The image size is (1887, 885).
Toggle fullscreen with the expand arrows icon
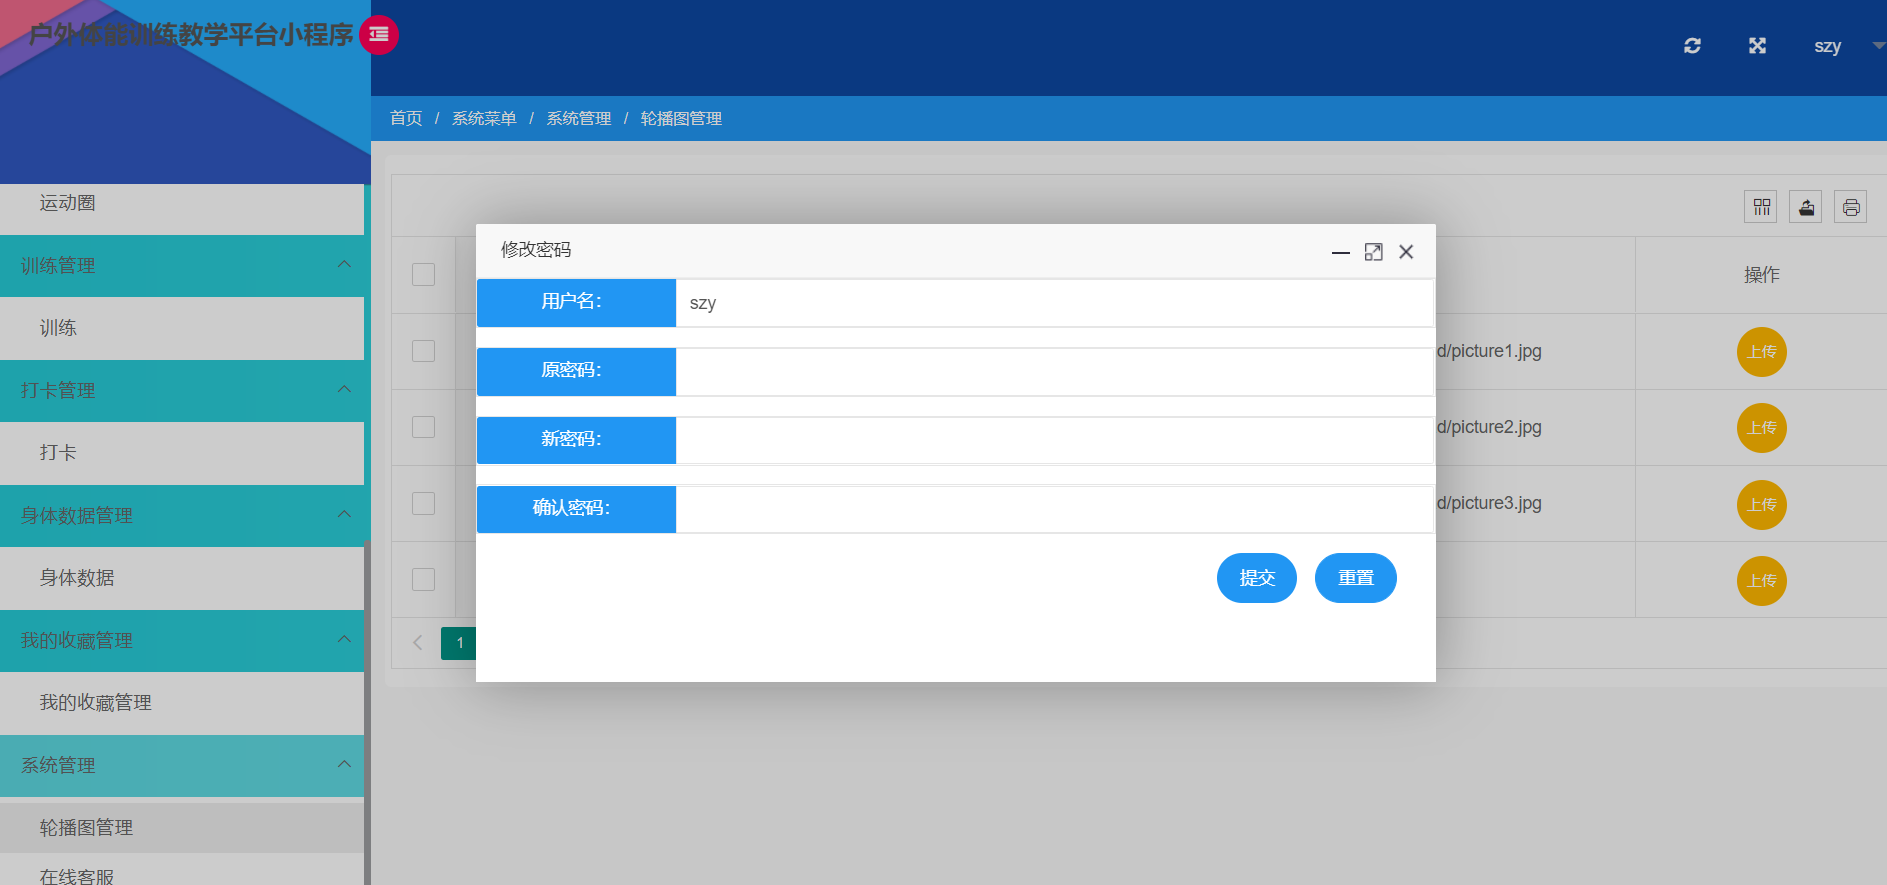coord(1757,46)
